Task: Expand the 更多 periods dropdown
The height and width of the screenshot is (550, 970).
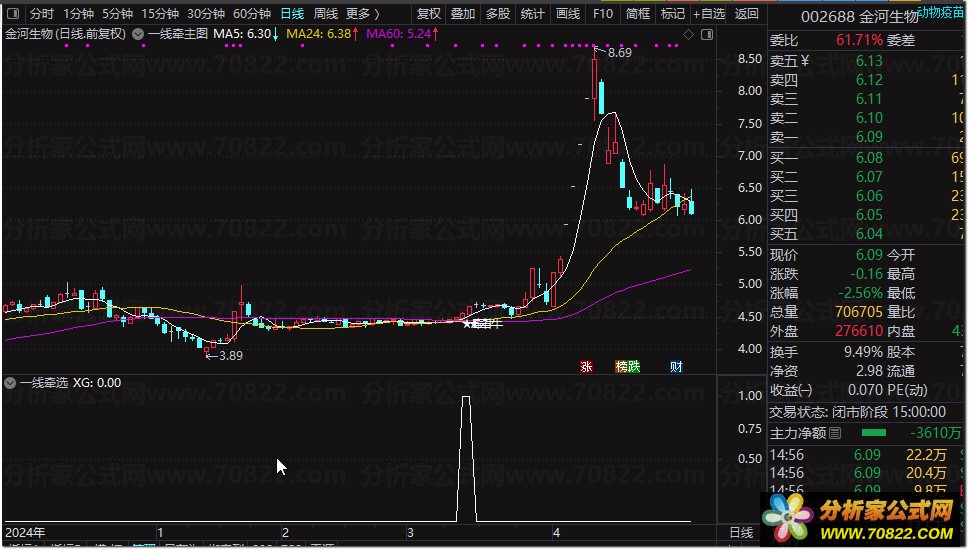Action: point(363,14)
